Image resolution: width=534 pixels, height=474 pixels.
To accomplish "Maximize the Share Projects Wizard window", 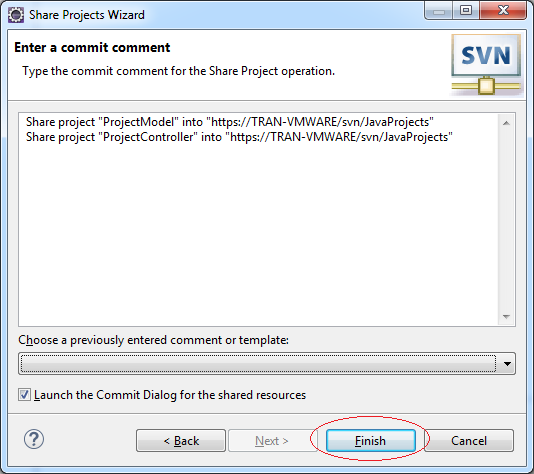I will [x=466, y=11].
